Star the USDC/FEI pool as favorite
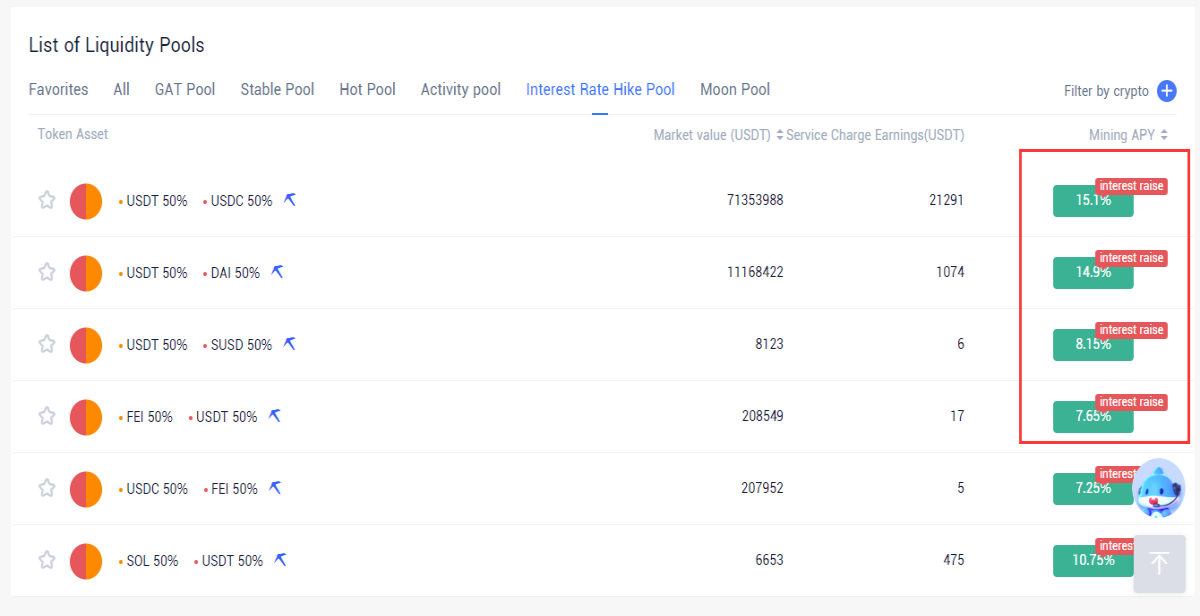1200x616 pixels. coord(46,488)
